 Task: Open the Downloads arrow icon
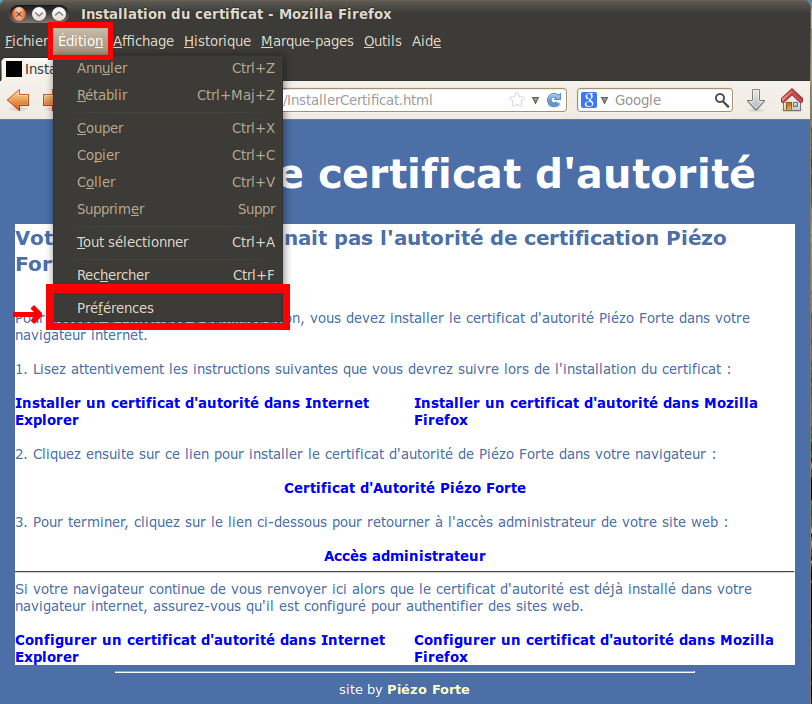(756, 100)
